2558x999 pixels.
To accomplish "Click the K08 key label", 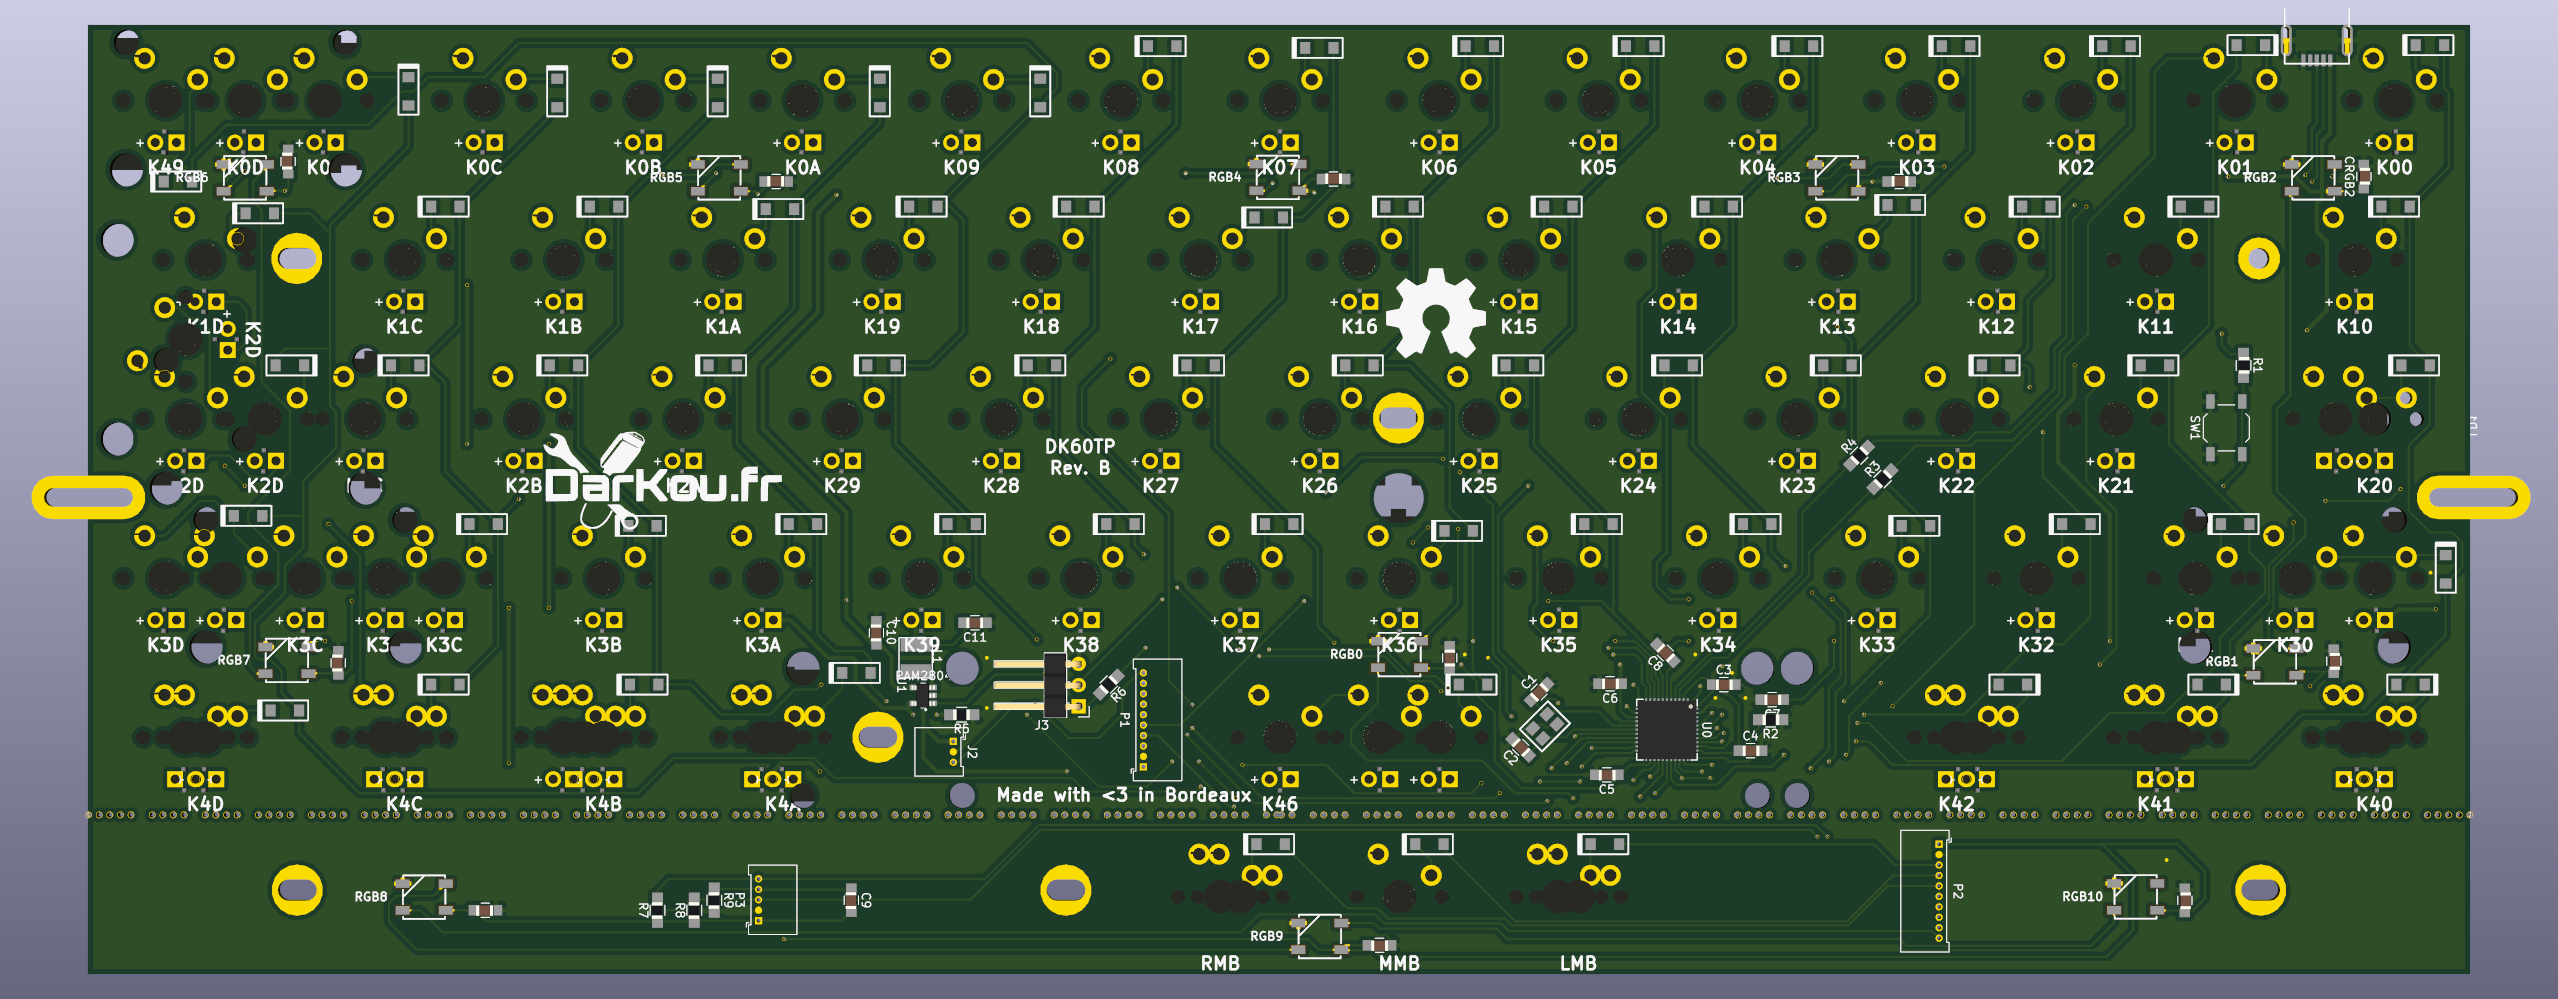I will click(1120, 167).
